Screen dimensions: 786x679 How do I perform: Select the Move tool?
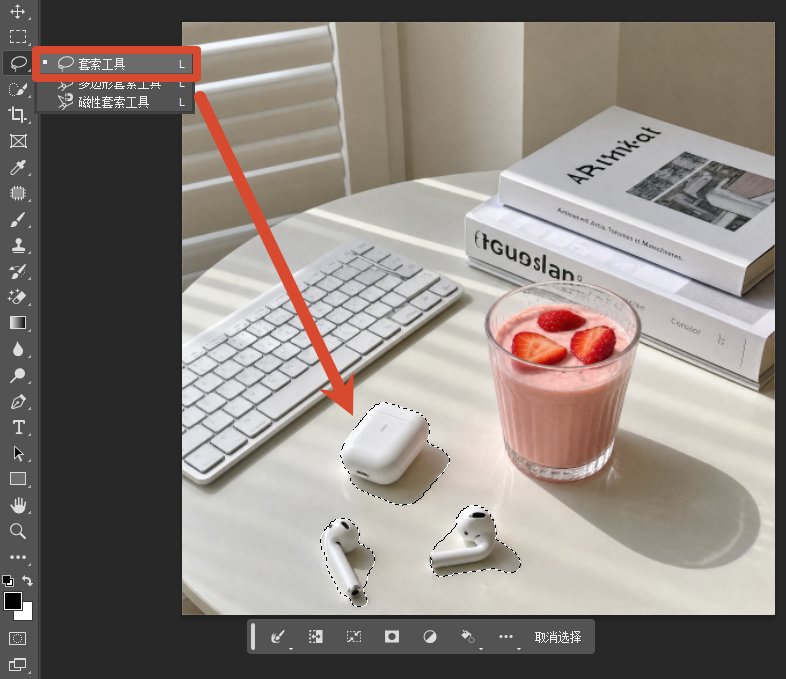[18, 12]
